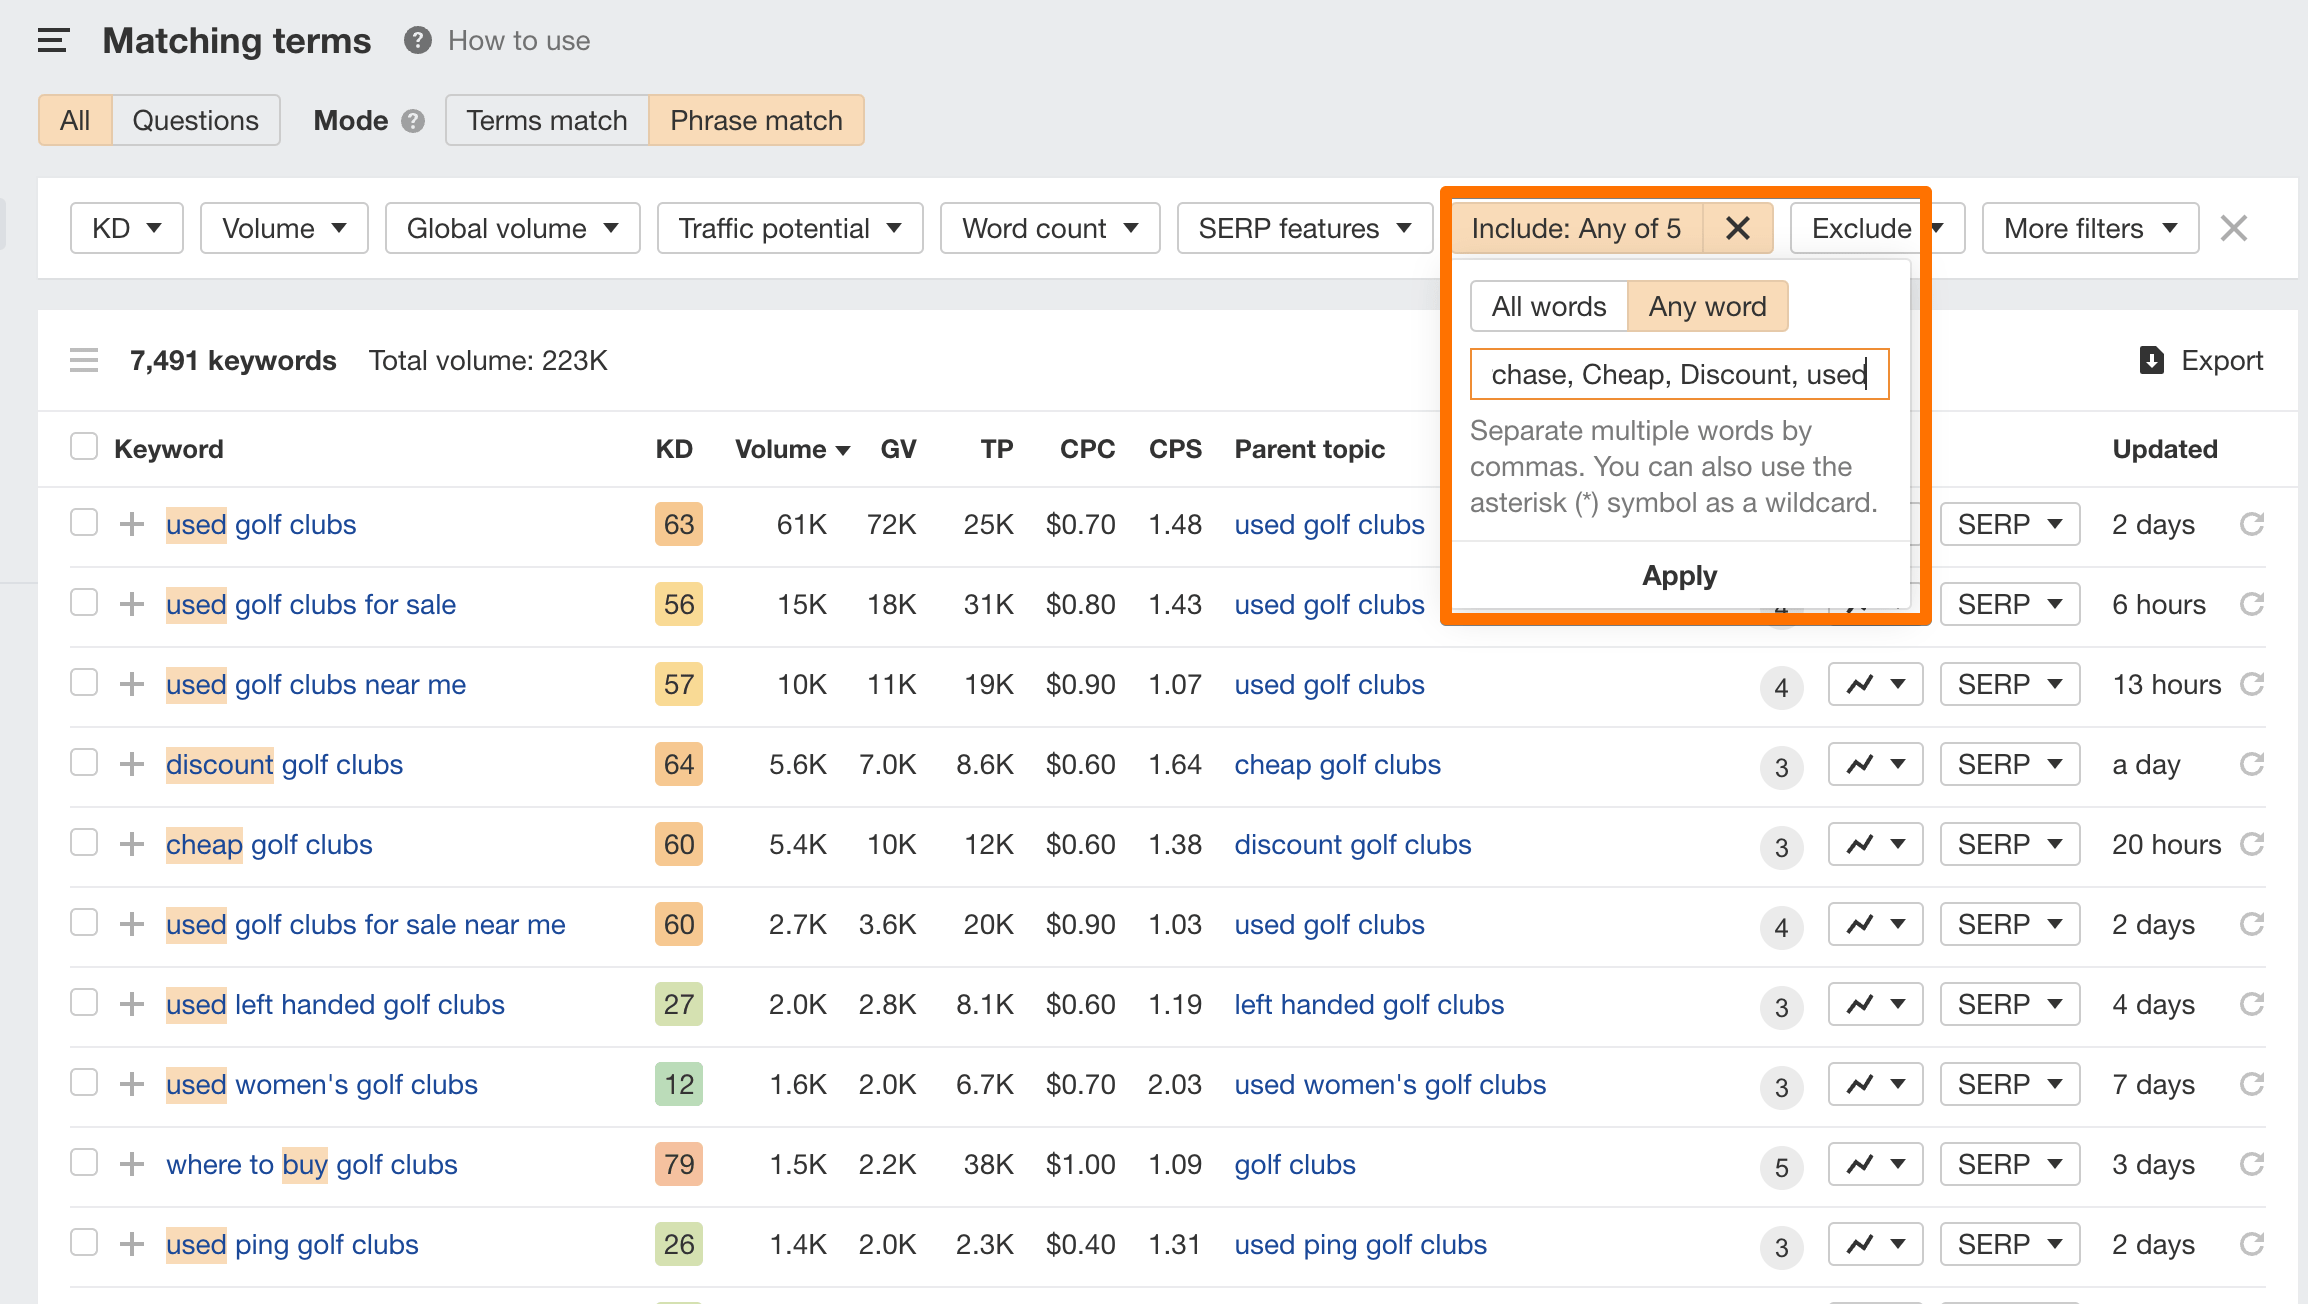
Task: Open the list view options icon
Action: coord(84,360)
